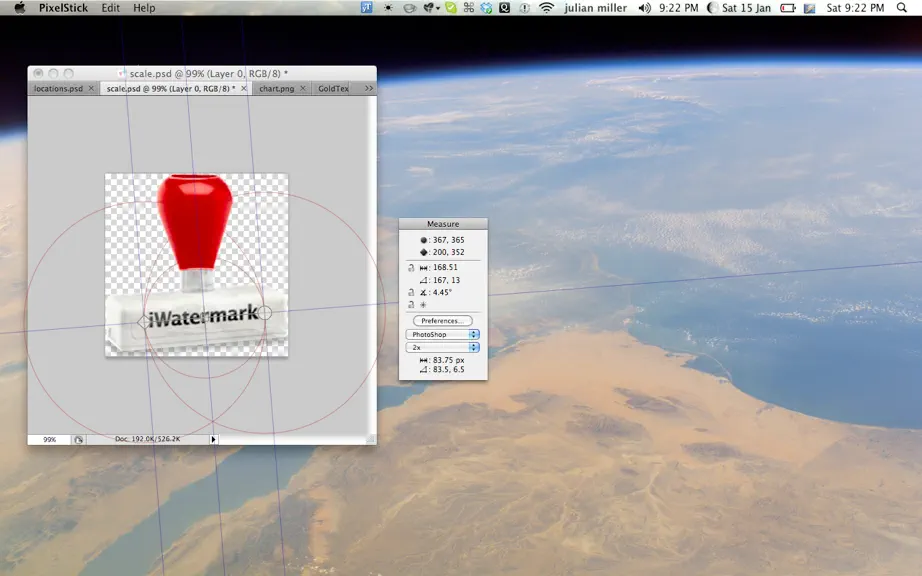Click the scaled delta icon beside 83.5, 6.5
922x576 pixels.
click(423, 370)
